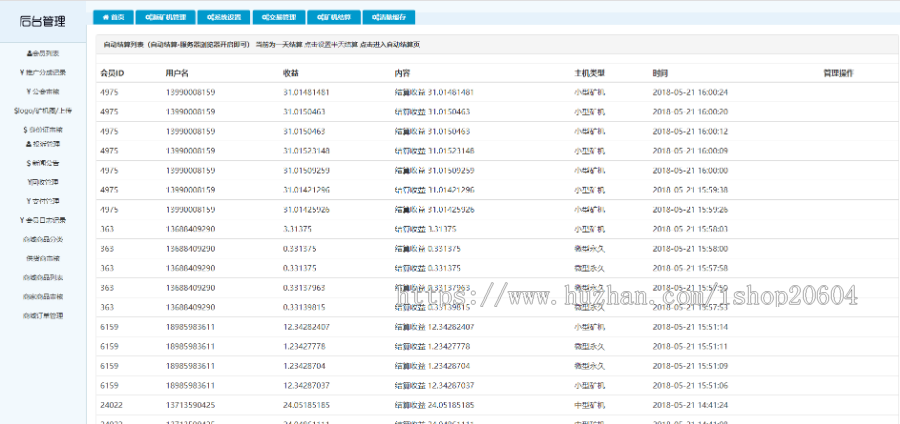Open the 首页 home tab
This screenshot has height=424, width=900.
[x=113, y=17]
